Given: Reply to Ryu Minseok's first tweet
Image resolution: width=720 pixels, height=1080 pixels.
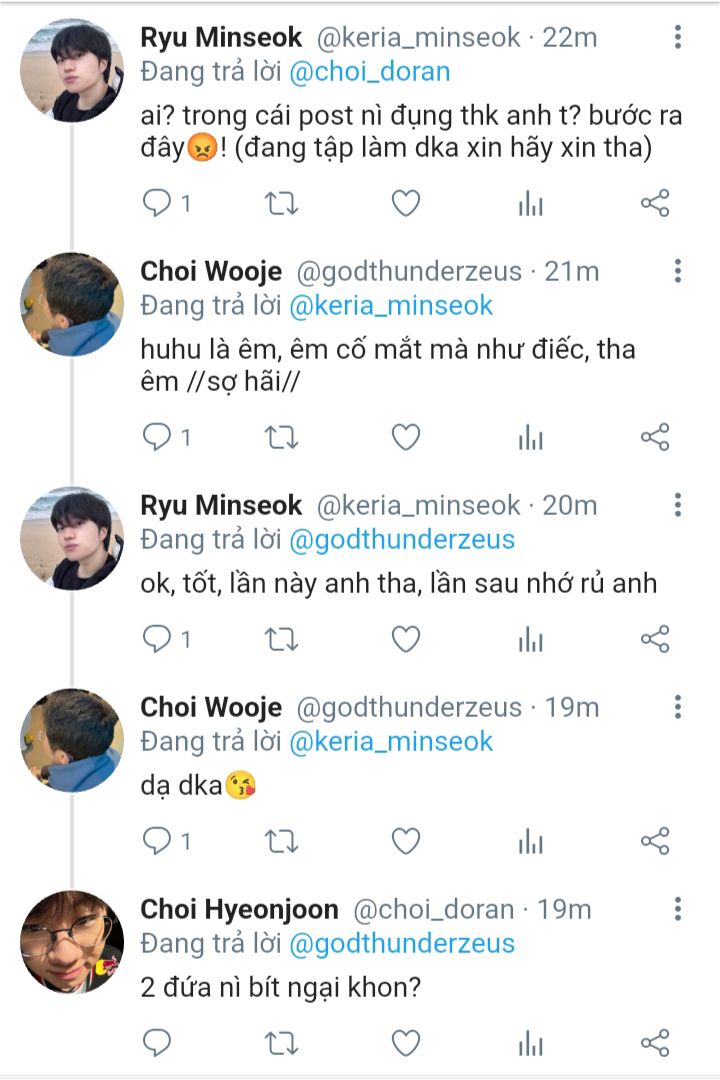Looking at the screenshot, I should tap(157, 204).
